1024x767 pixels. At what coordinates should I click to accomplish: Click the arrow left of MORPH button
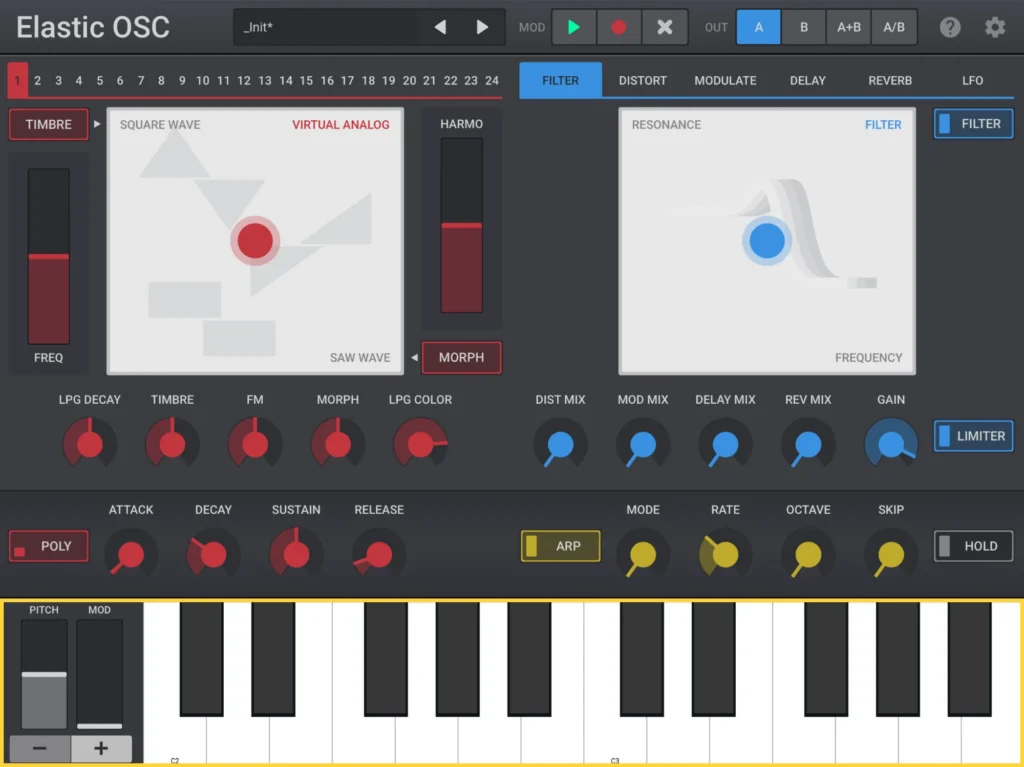pos(414,357)
